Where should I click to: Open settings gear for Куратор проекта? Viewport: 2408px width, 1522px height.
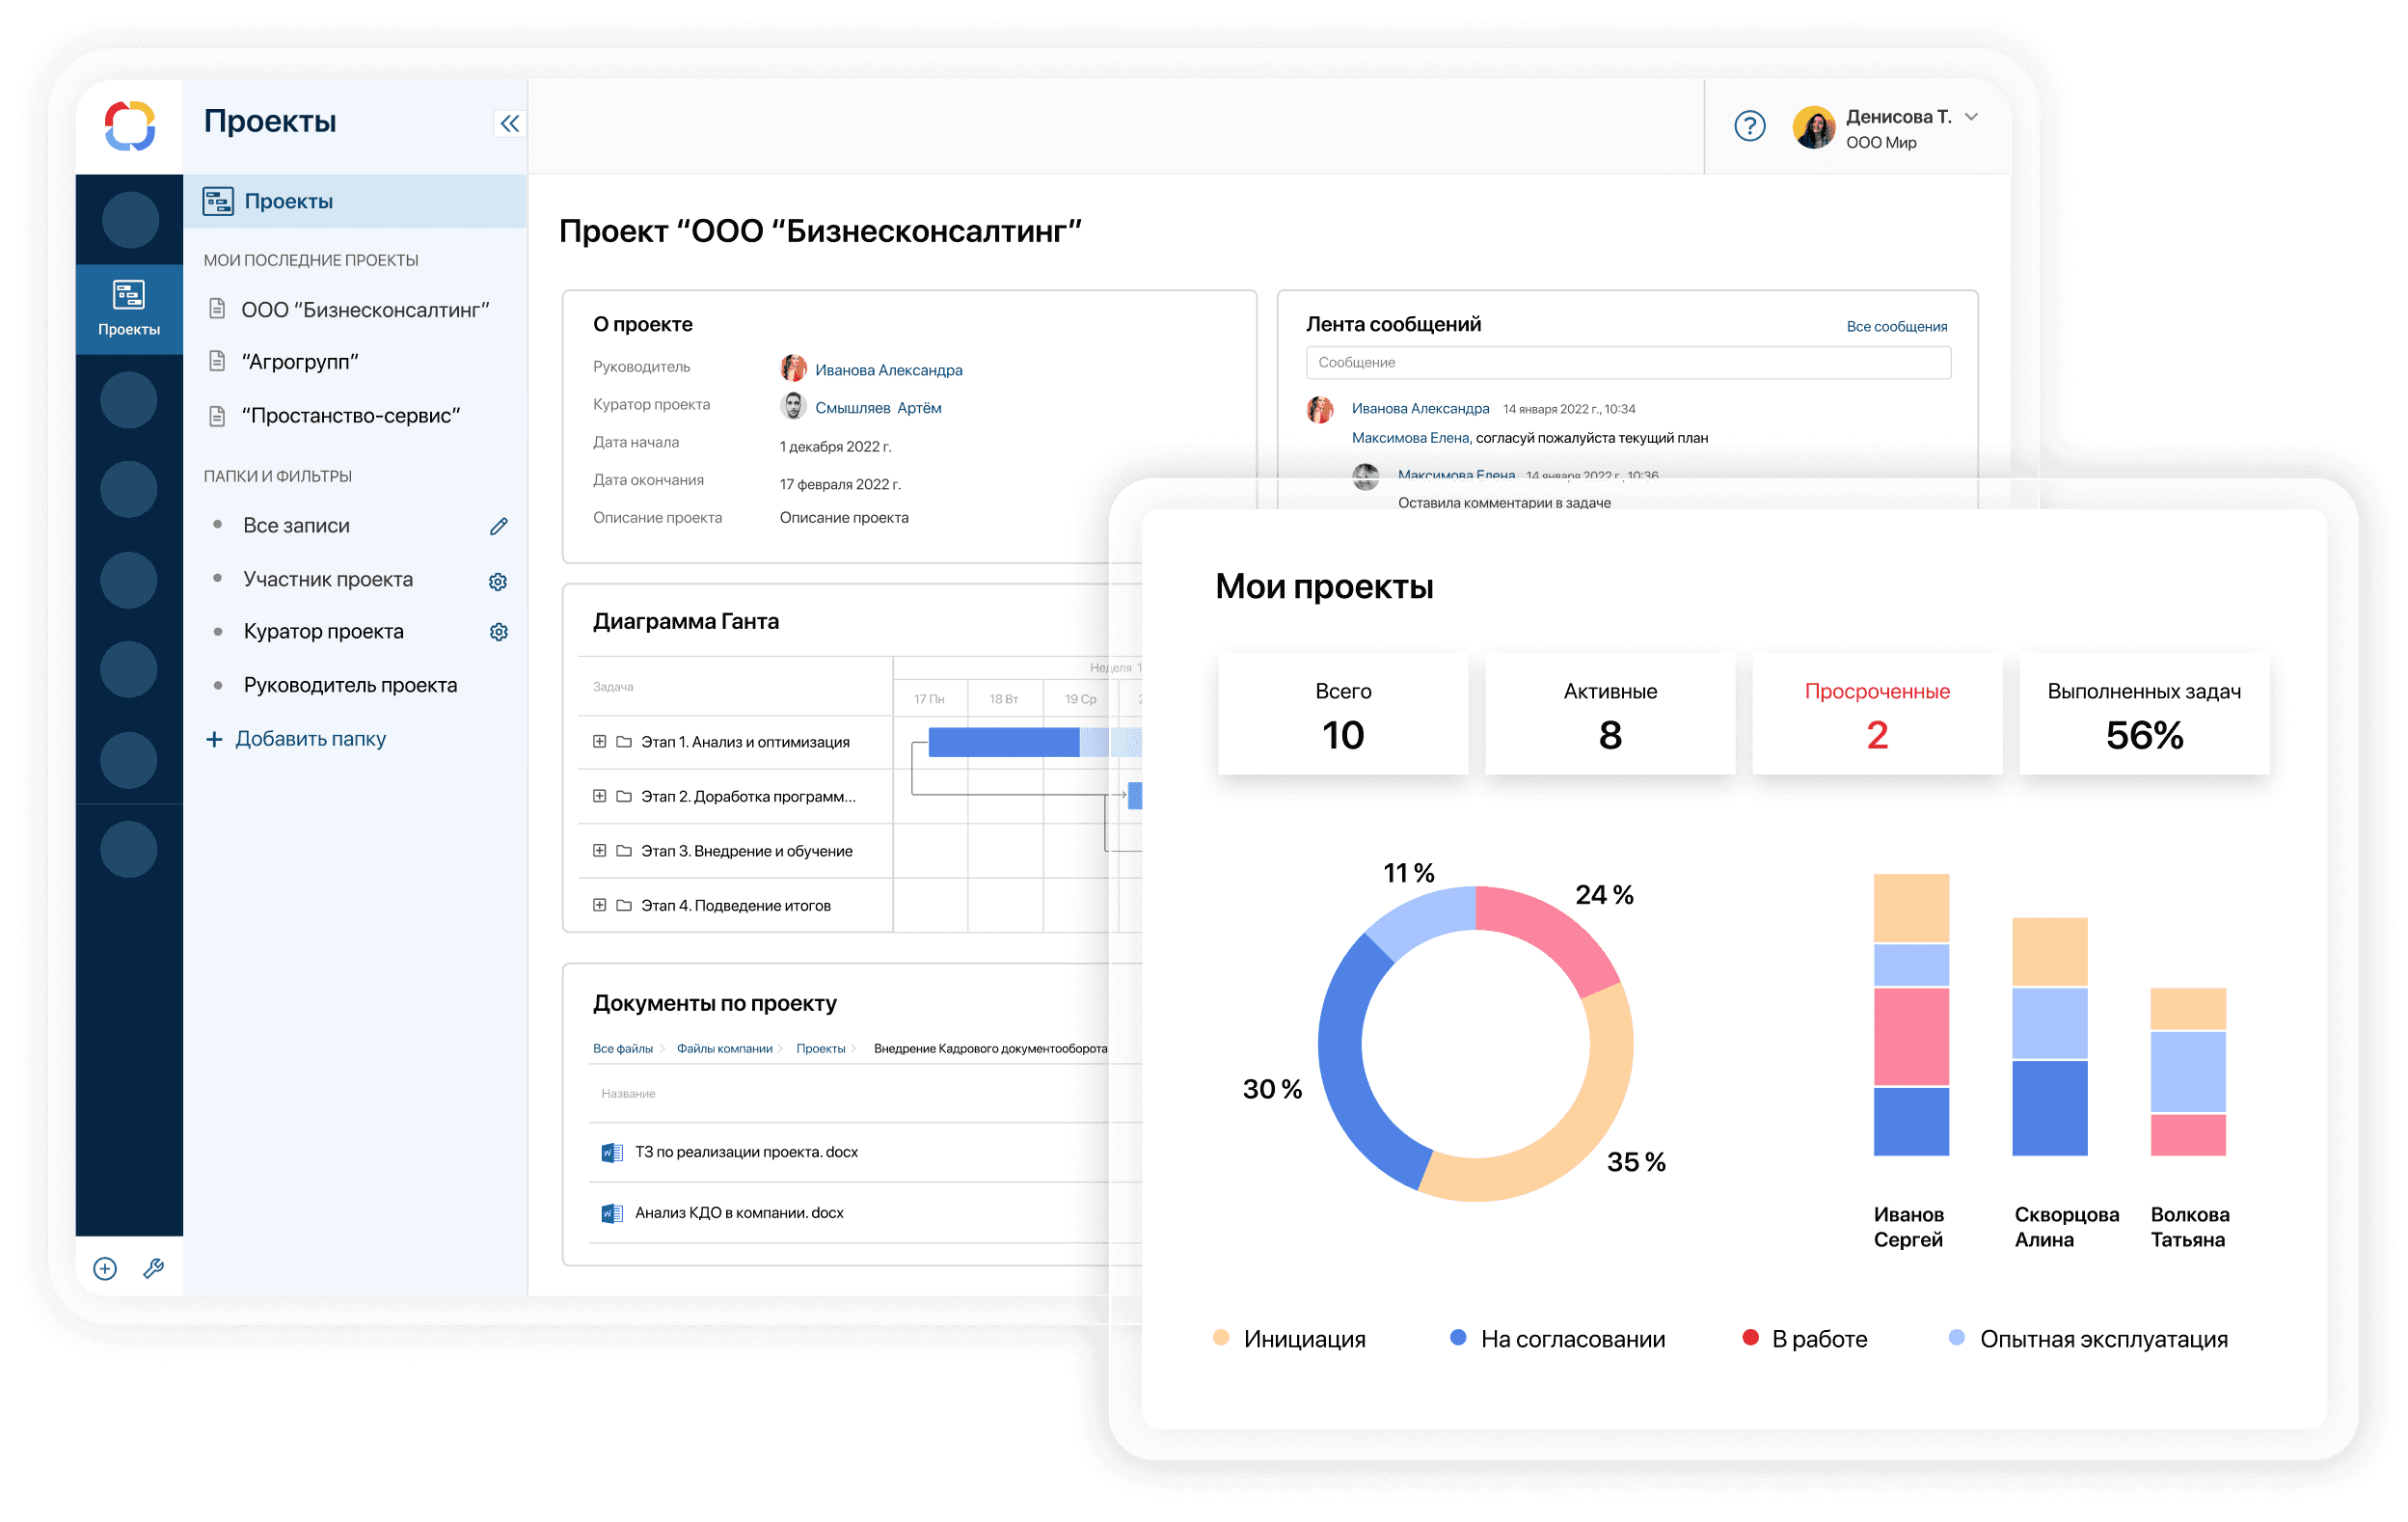pyautogui.click(x=499, y=632)
